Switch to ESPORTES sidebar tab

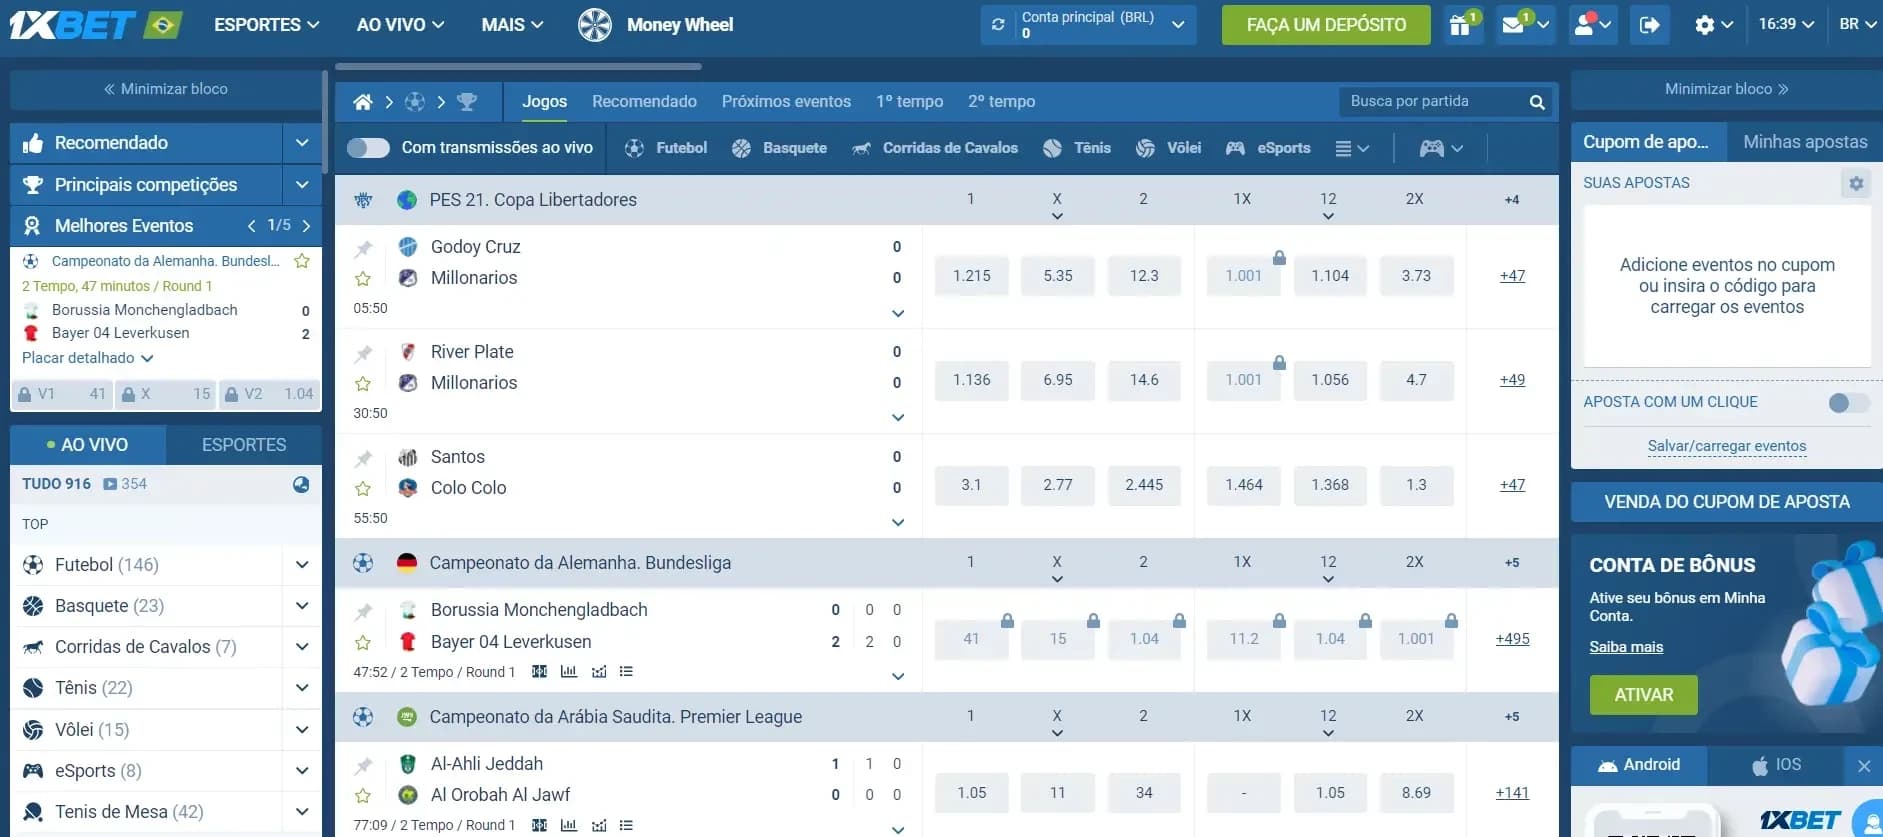click(244, 445)
